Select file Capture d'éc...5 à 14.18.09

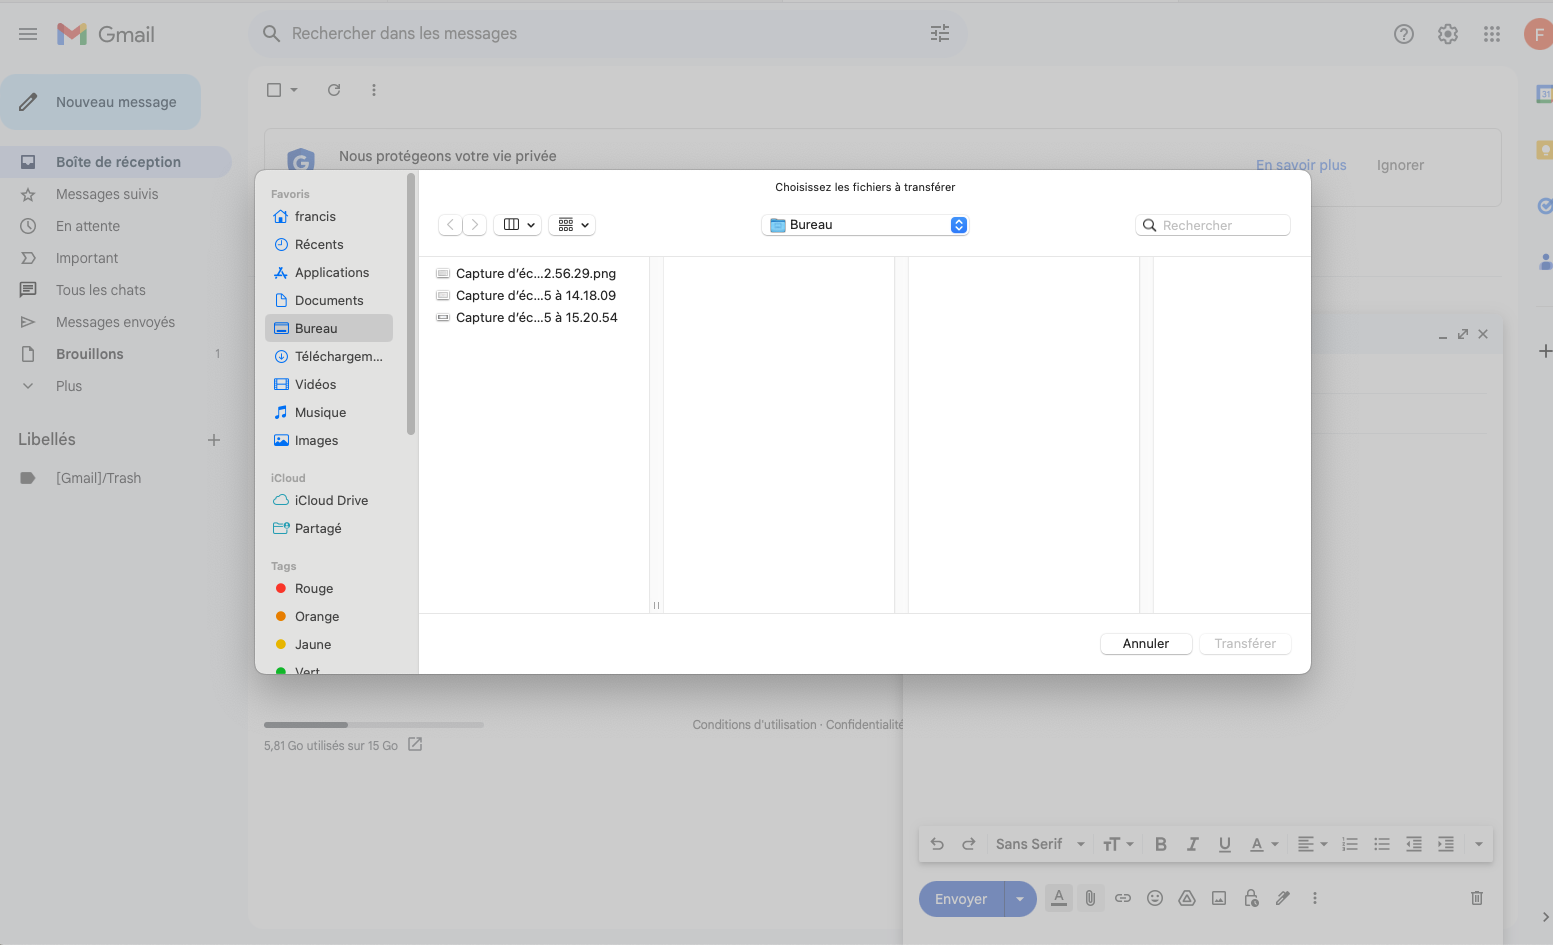[x=535, y=295]
